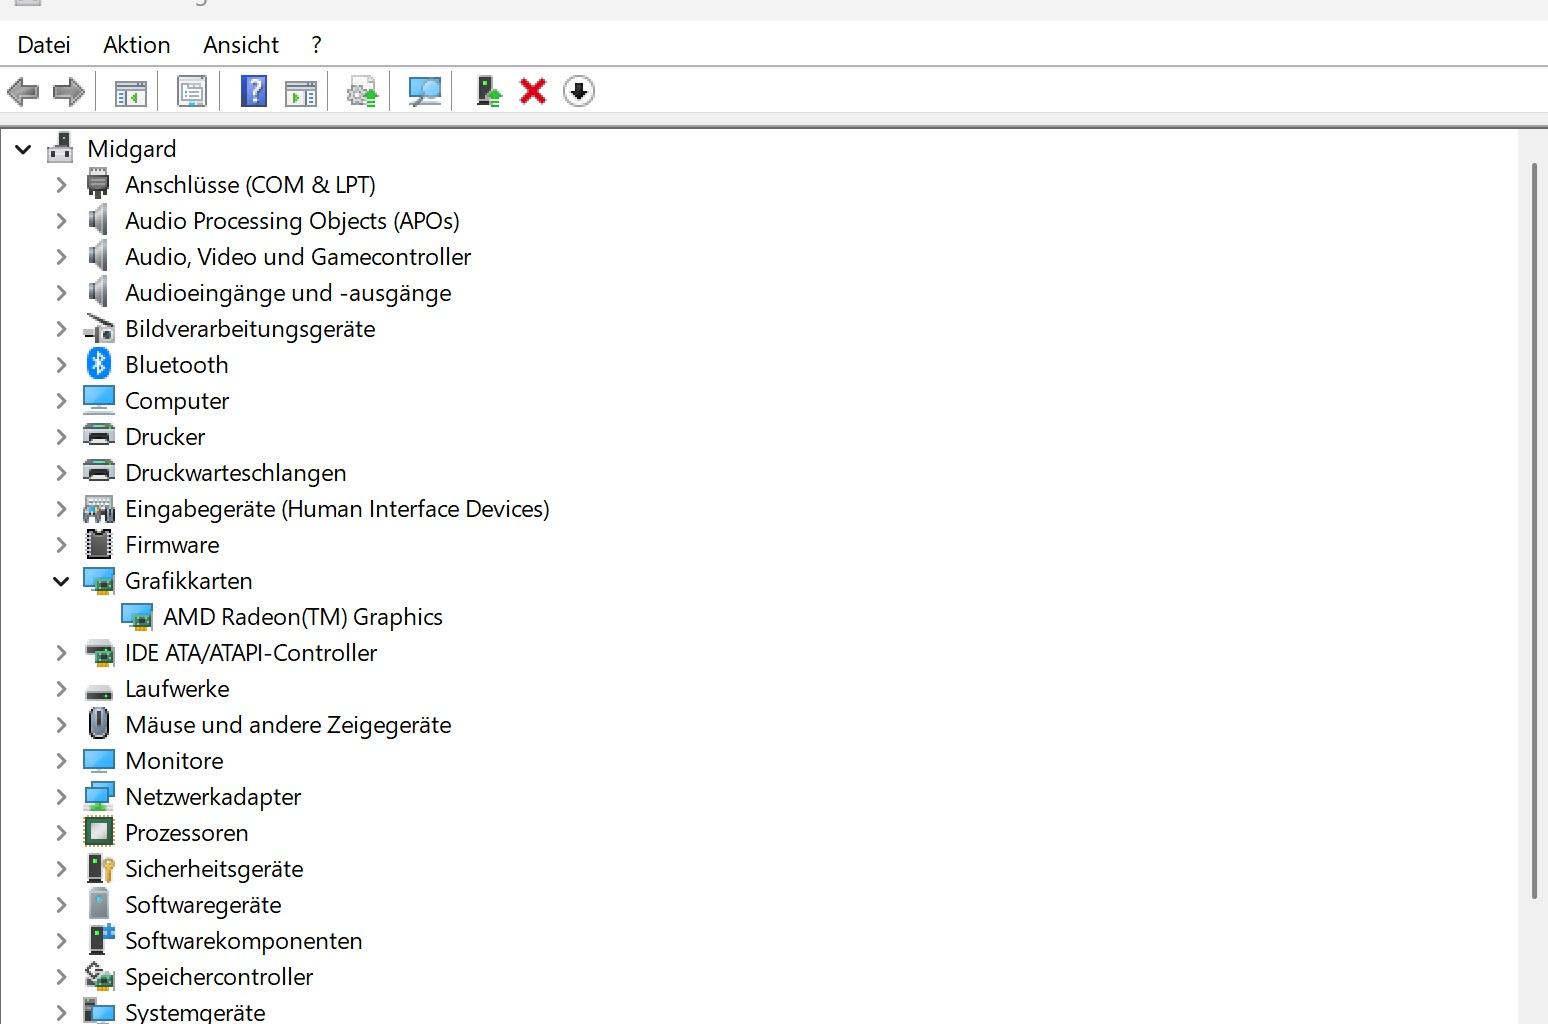Select the Grafikkarten label
Screen dimensions: 1548x1024
point(189,581)
